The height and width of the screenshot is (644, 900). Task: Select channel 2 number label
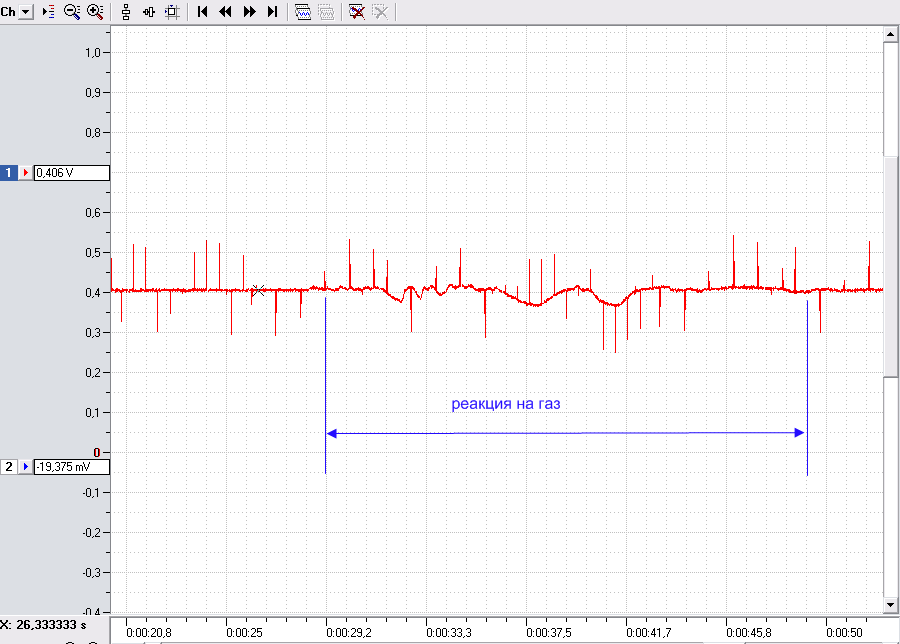tap(9, 467)
